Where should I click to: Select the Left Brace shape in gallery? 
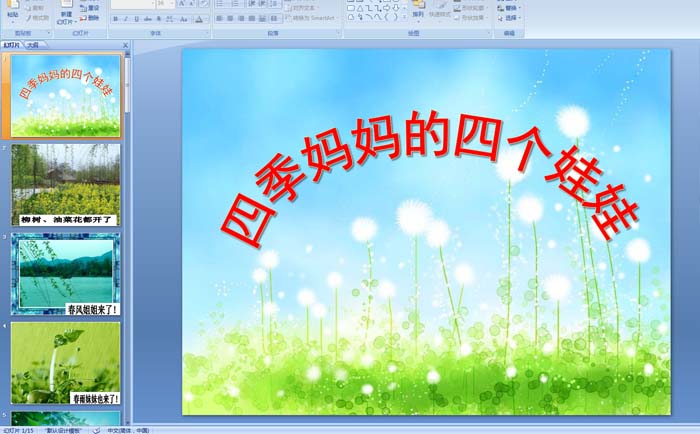coord(387,17)
